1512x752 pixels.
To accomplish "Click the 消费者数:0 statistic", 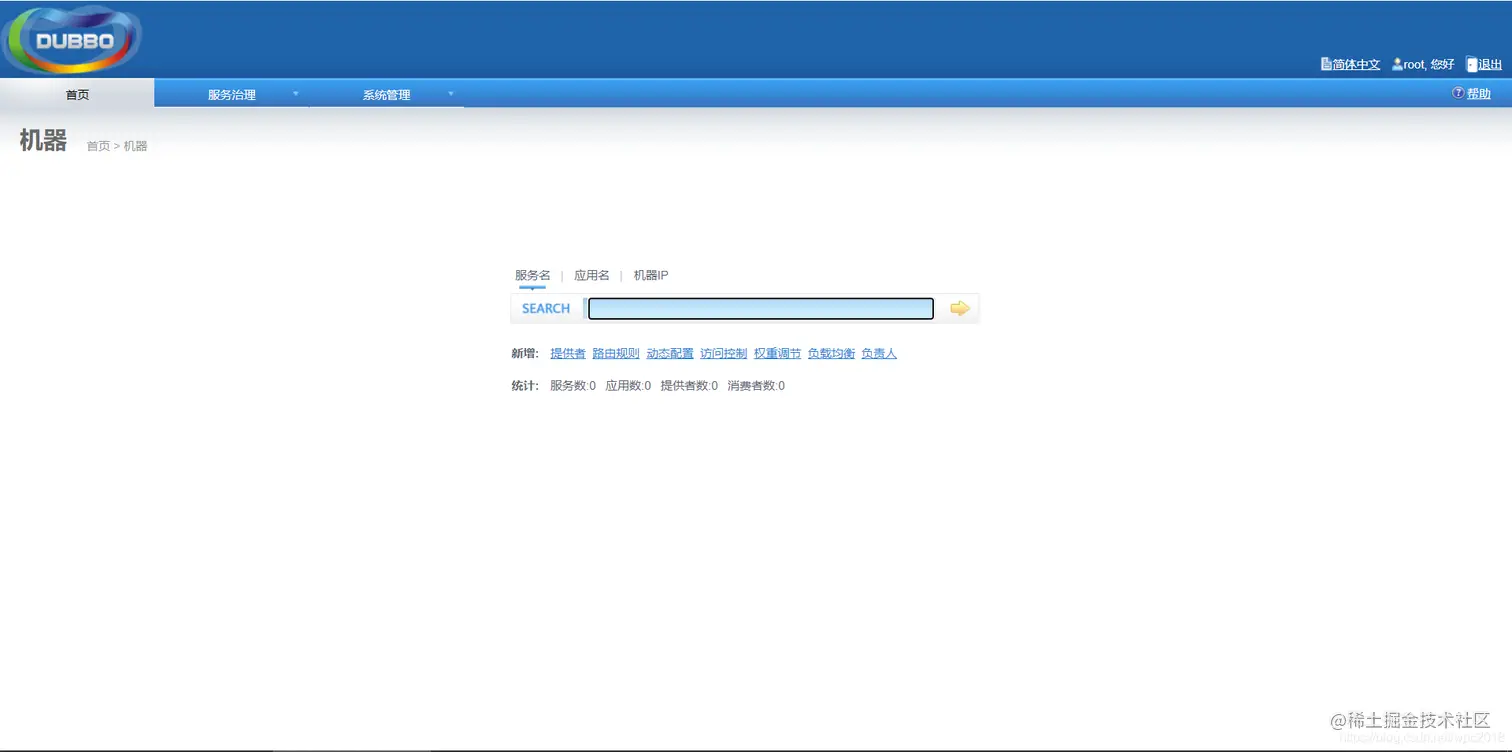I will pyautogui.click(x=756, y=385).
